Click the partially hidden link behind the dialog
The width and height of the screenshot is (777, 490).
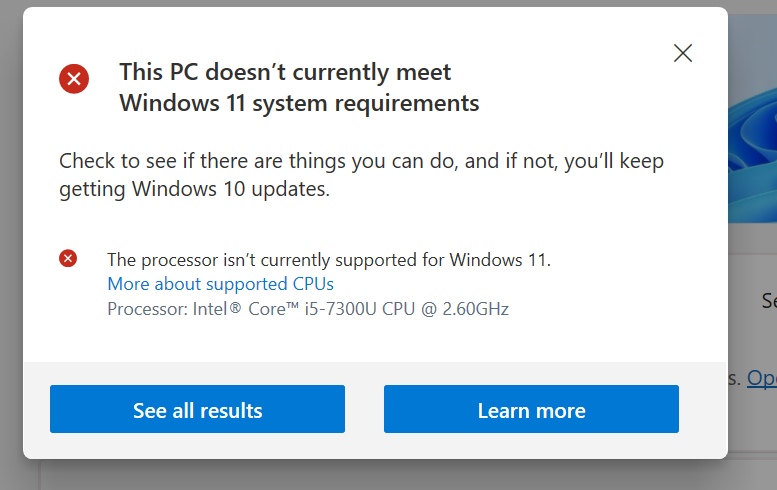pos(761,379)
